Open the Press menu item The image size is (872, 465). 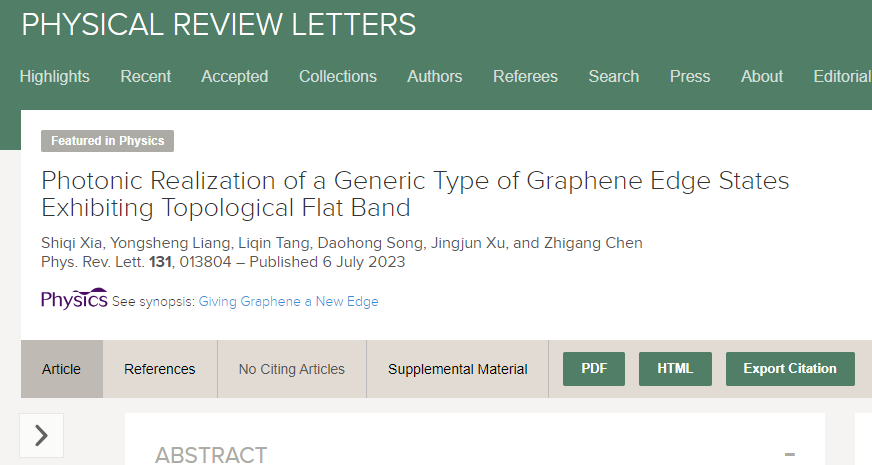coord(690,76)
